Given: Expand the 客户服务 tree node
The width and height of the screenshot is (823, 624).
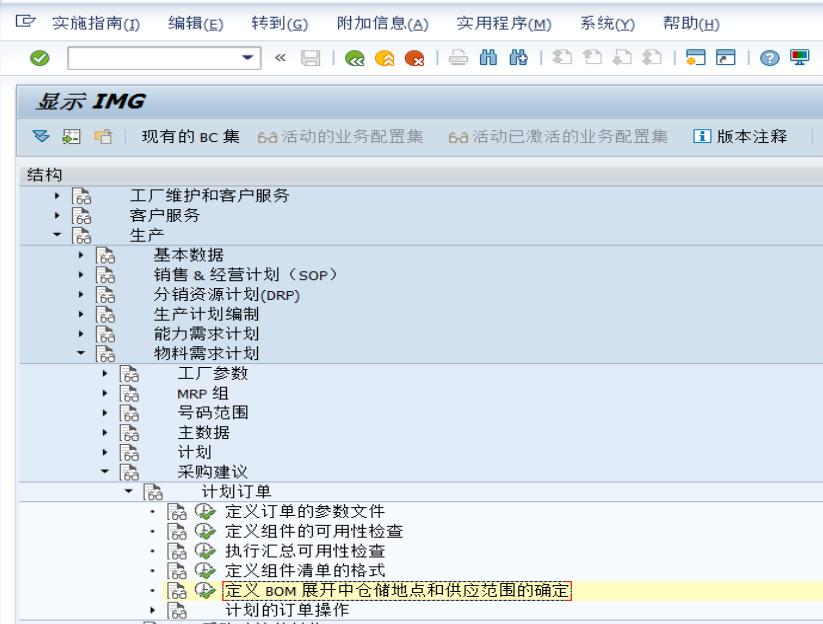Looking at the screenshot, I should click(57, 216).
